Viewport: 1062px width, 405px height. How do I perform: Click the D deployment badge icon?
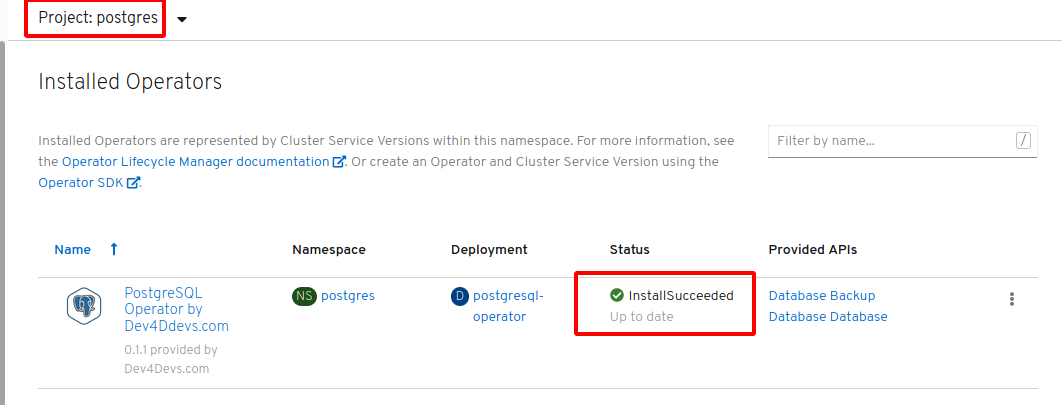click(x=460, y=296)
